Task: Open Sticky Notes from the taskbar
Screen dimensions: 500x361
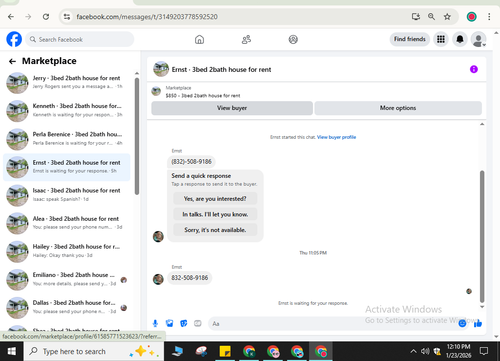Action: 225,351
